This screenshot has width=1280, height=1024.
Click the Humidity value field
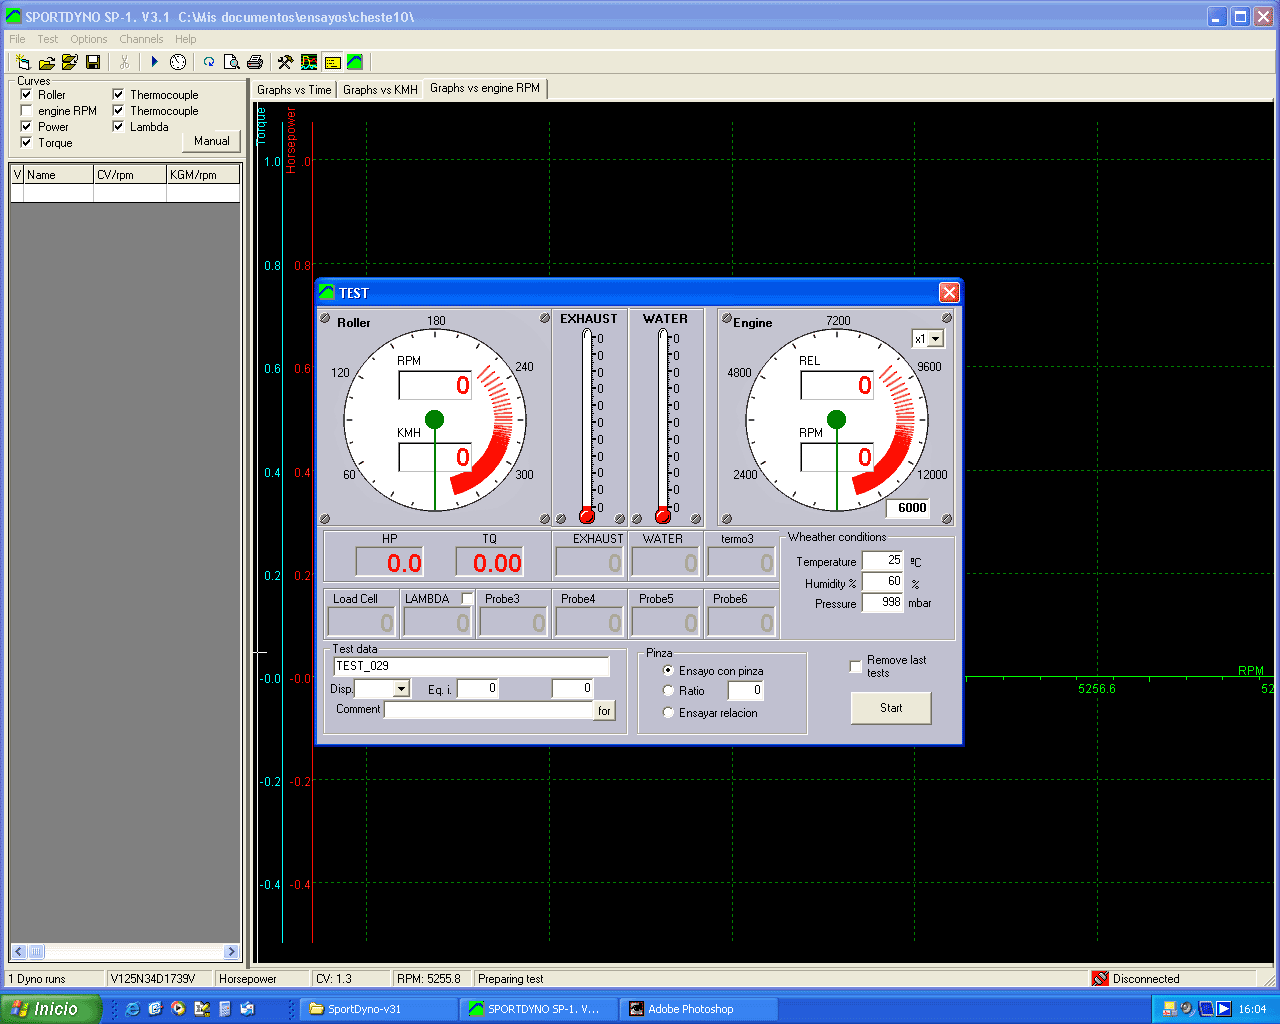point(882,582)
